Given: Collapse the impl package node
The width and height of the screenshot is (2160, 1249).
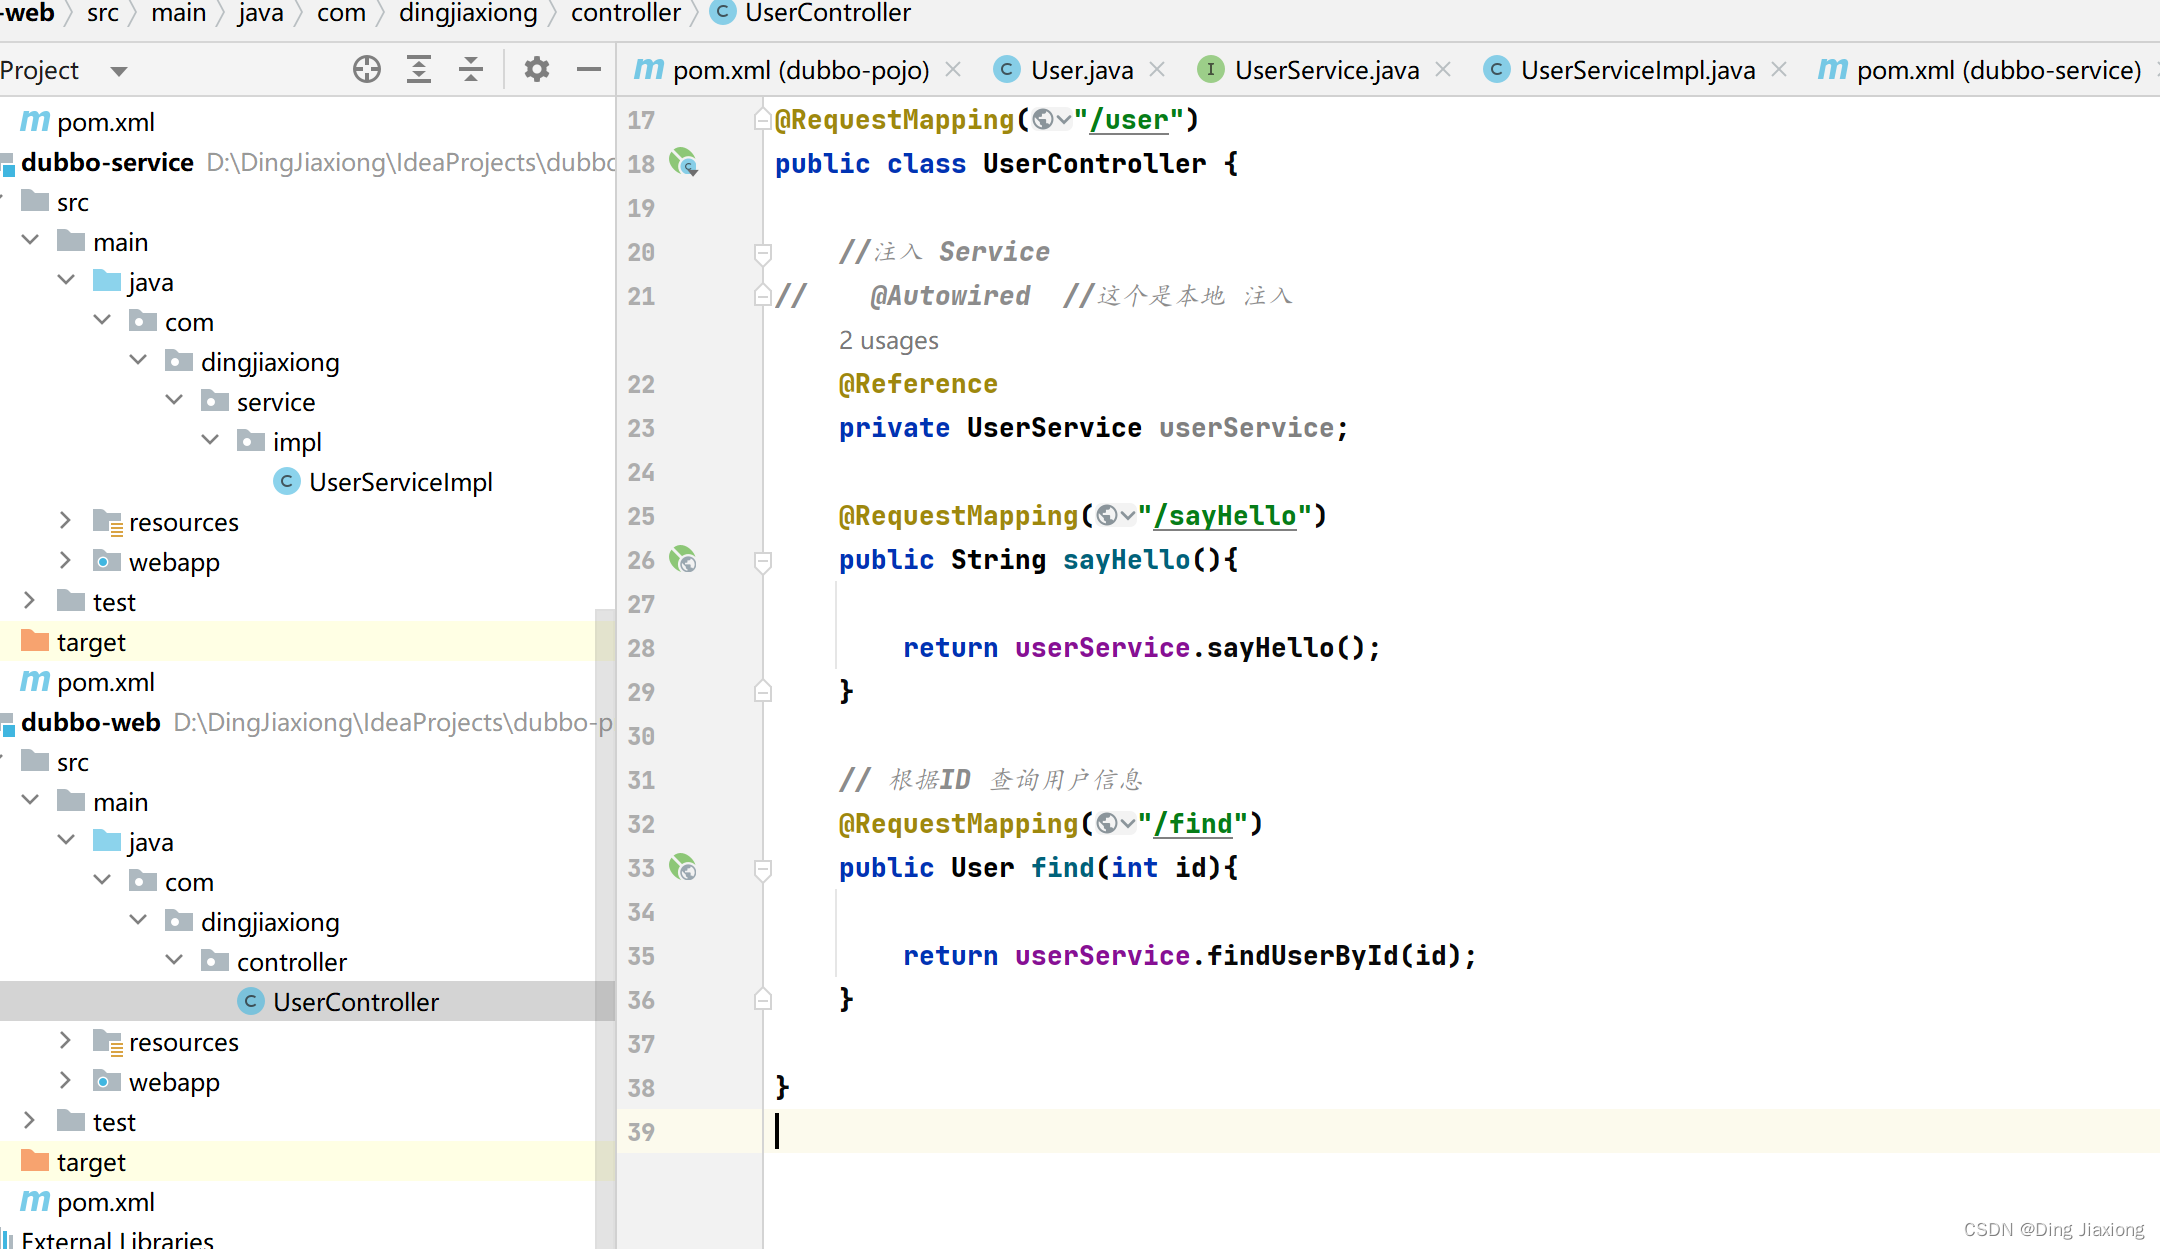Looking at the screenshot, I should coord(210,441).
